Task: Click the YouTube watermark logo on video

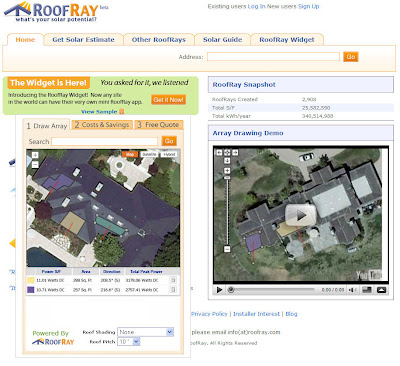Action: click(368, 275)
